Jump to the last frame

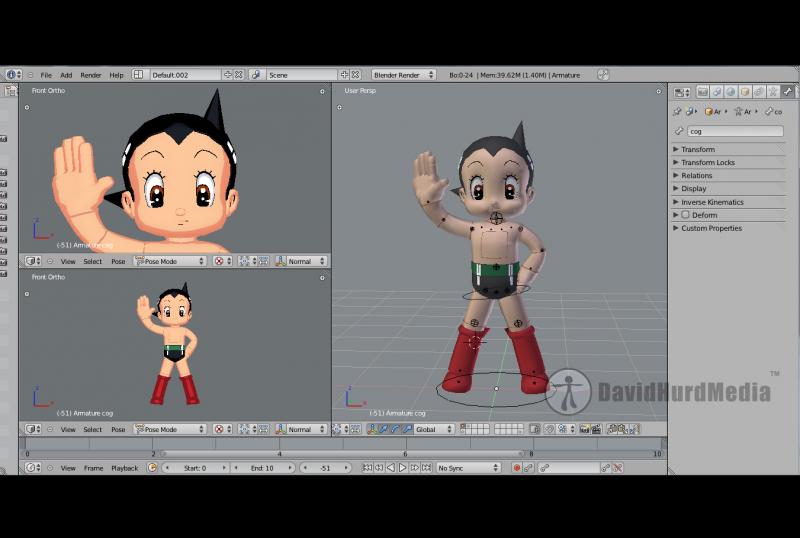tap(426, 468)
